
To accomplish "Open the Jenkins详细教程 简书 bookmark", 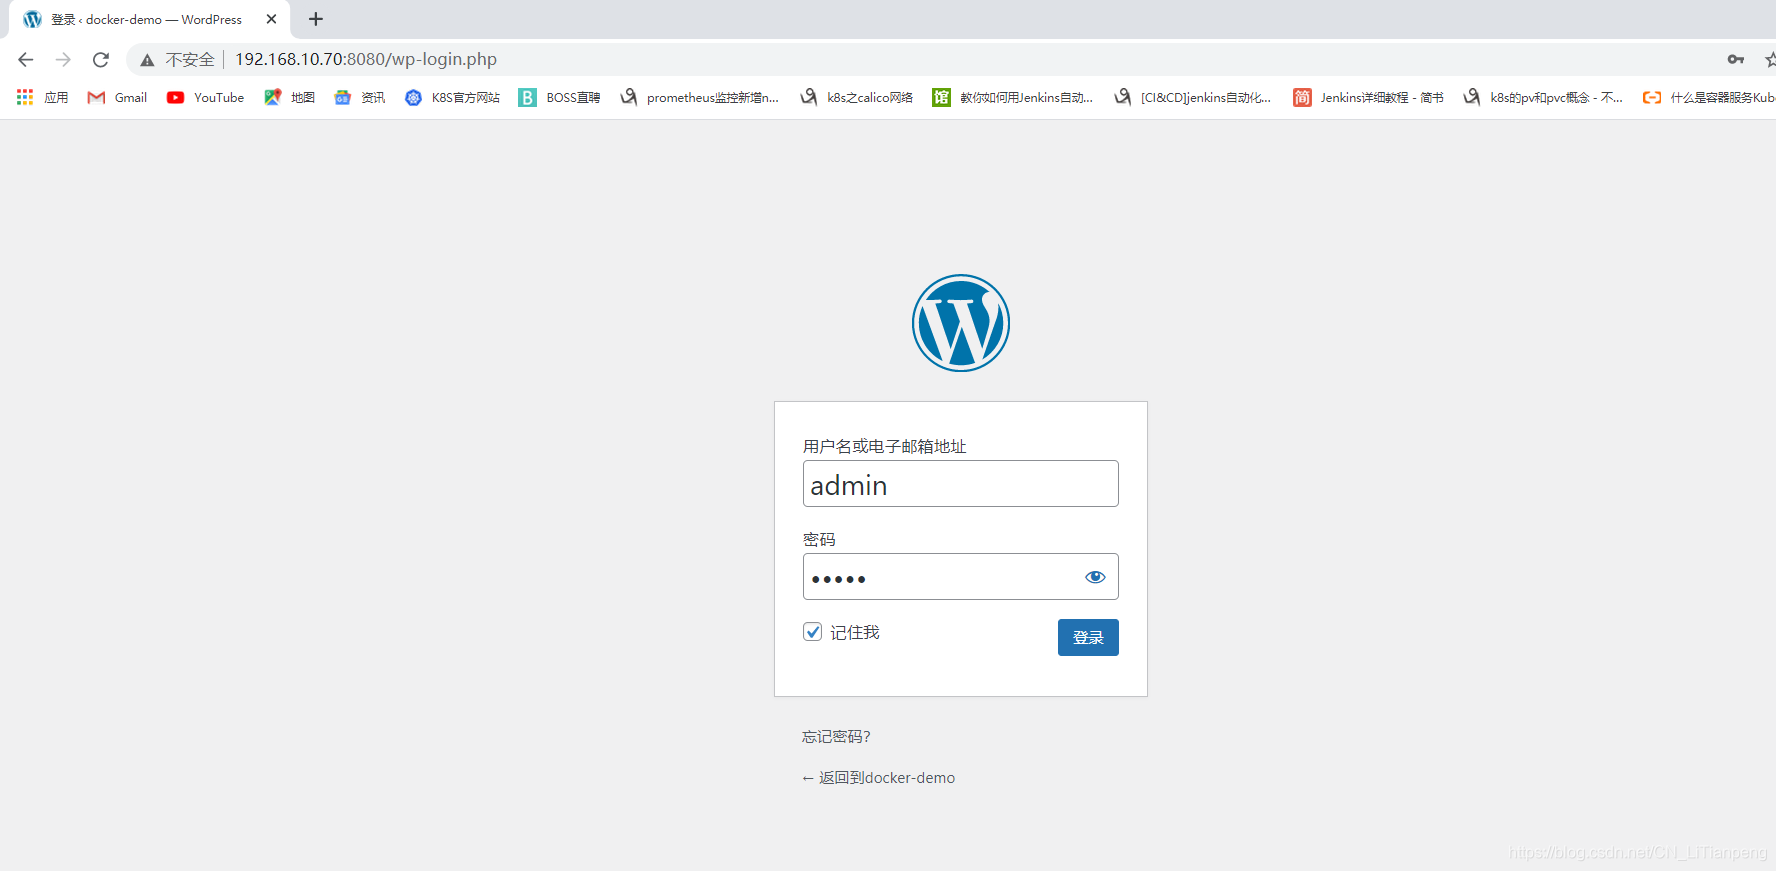I will [x=1368, y=97].
